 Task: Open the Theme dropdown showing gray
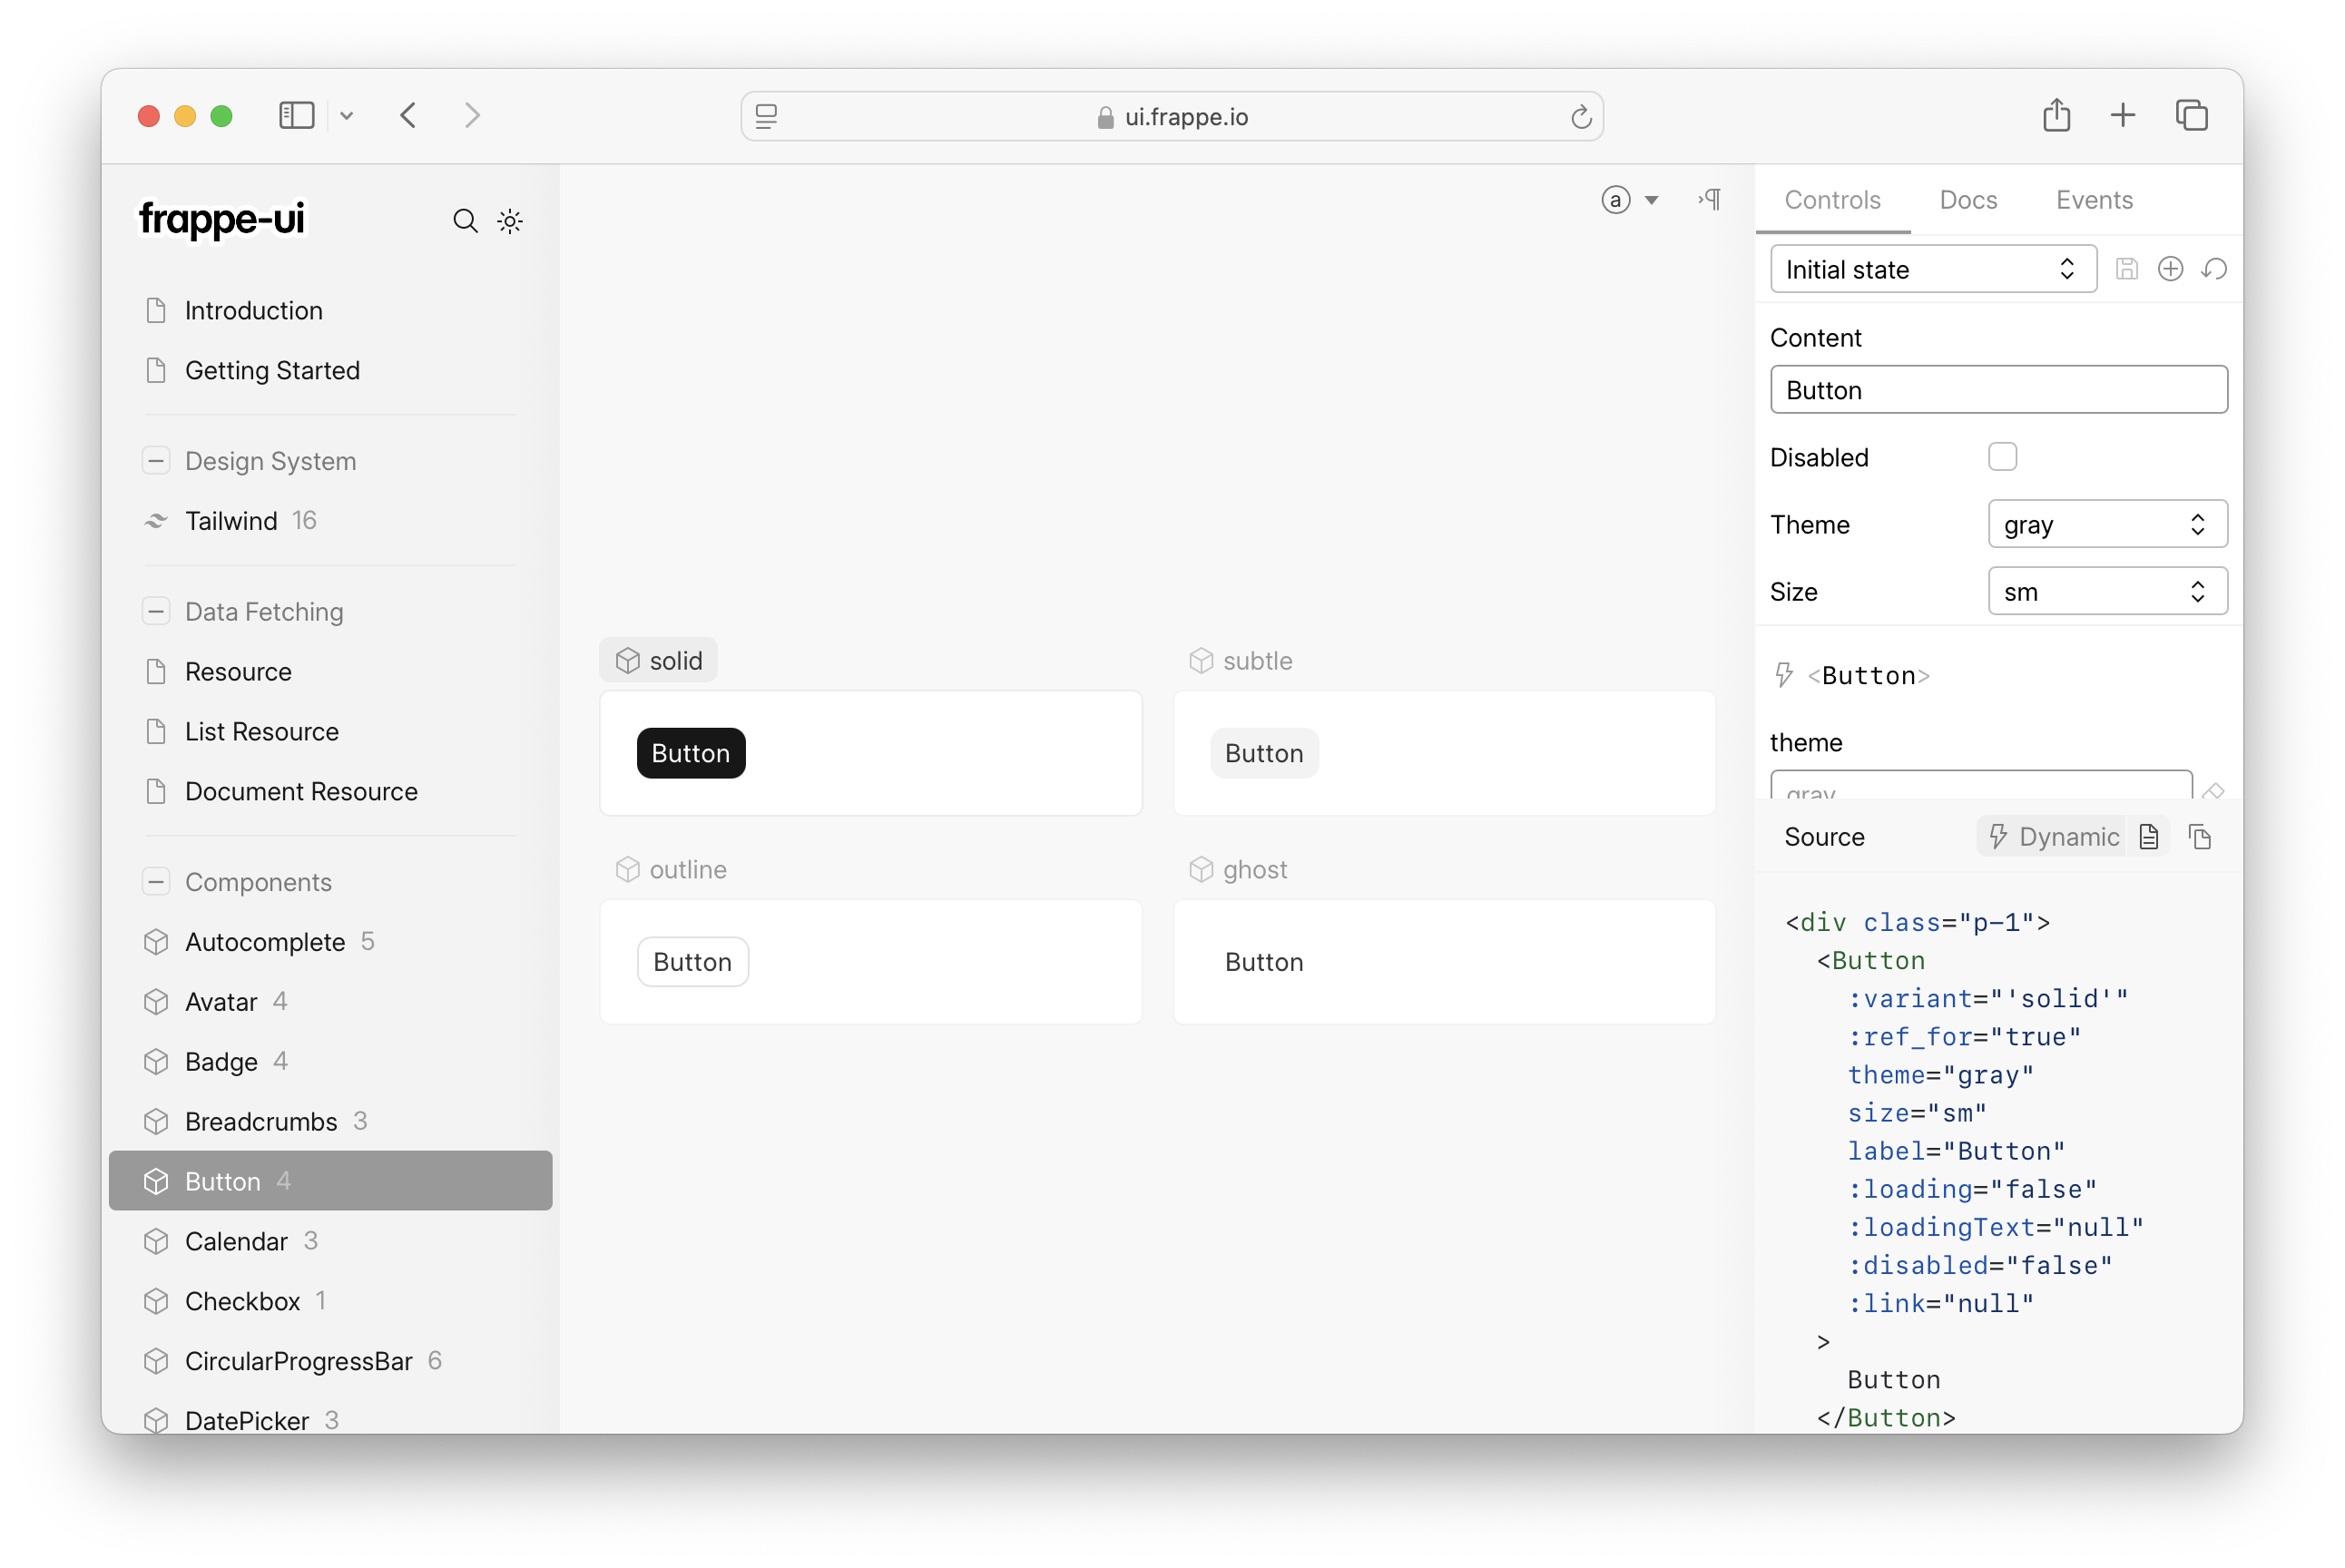coord(2106,523)
